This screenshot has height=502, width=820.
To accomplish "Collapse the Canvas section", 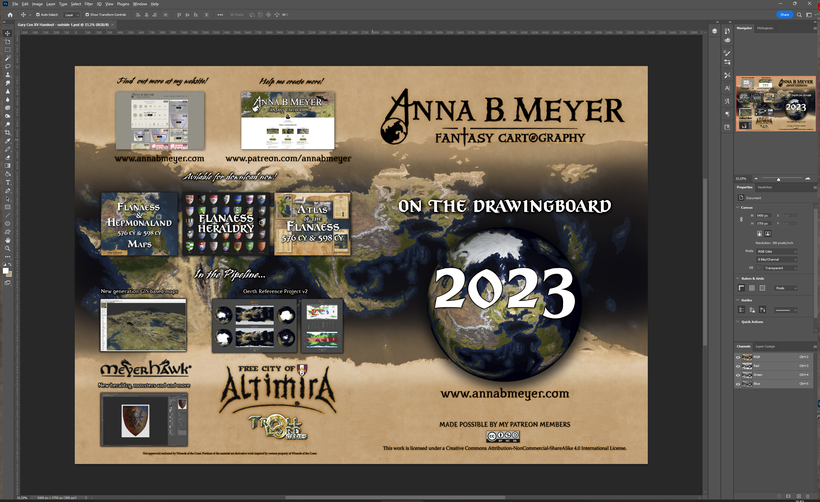I will click(x=738, y=207).
